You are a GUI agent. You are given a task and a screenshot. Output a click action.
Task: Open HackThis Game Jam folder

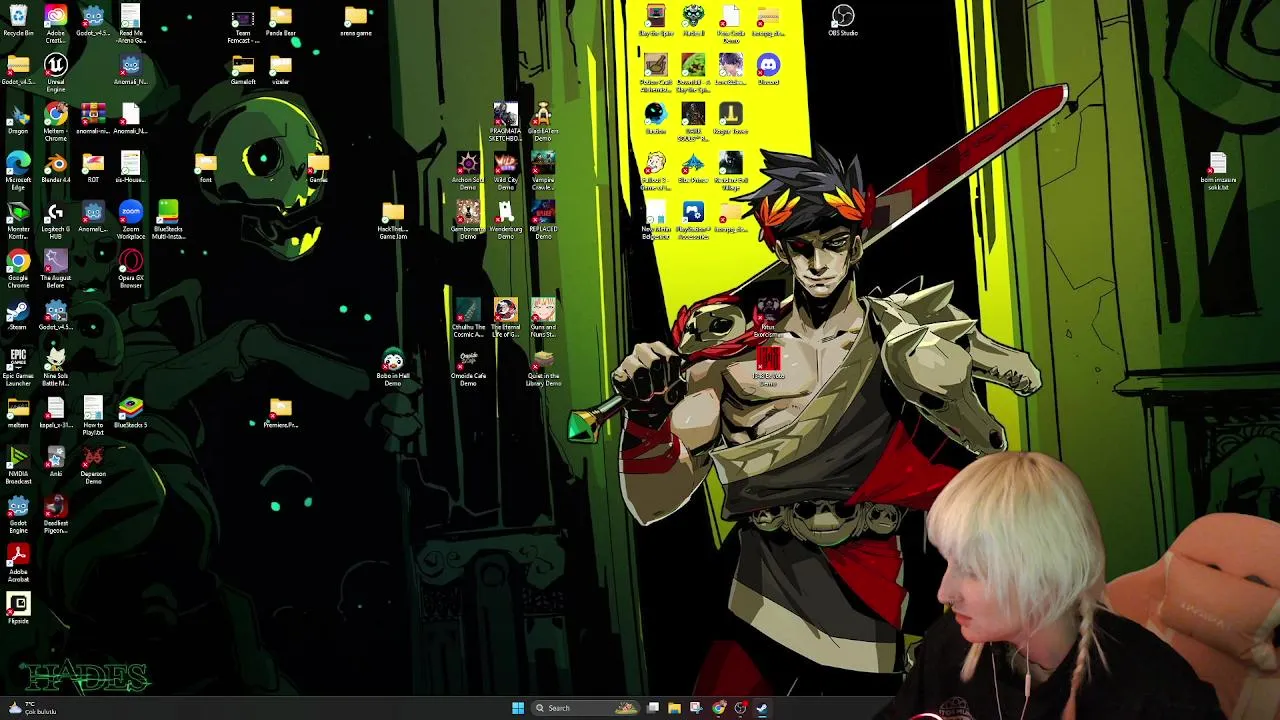tap(393, 220)
